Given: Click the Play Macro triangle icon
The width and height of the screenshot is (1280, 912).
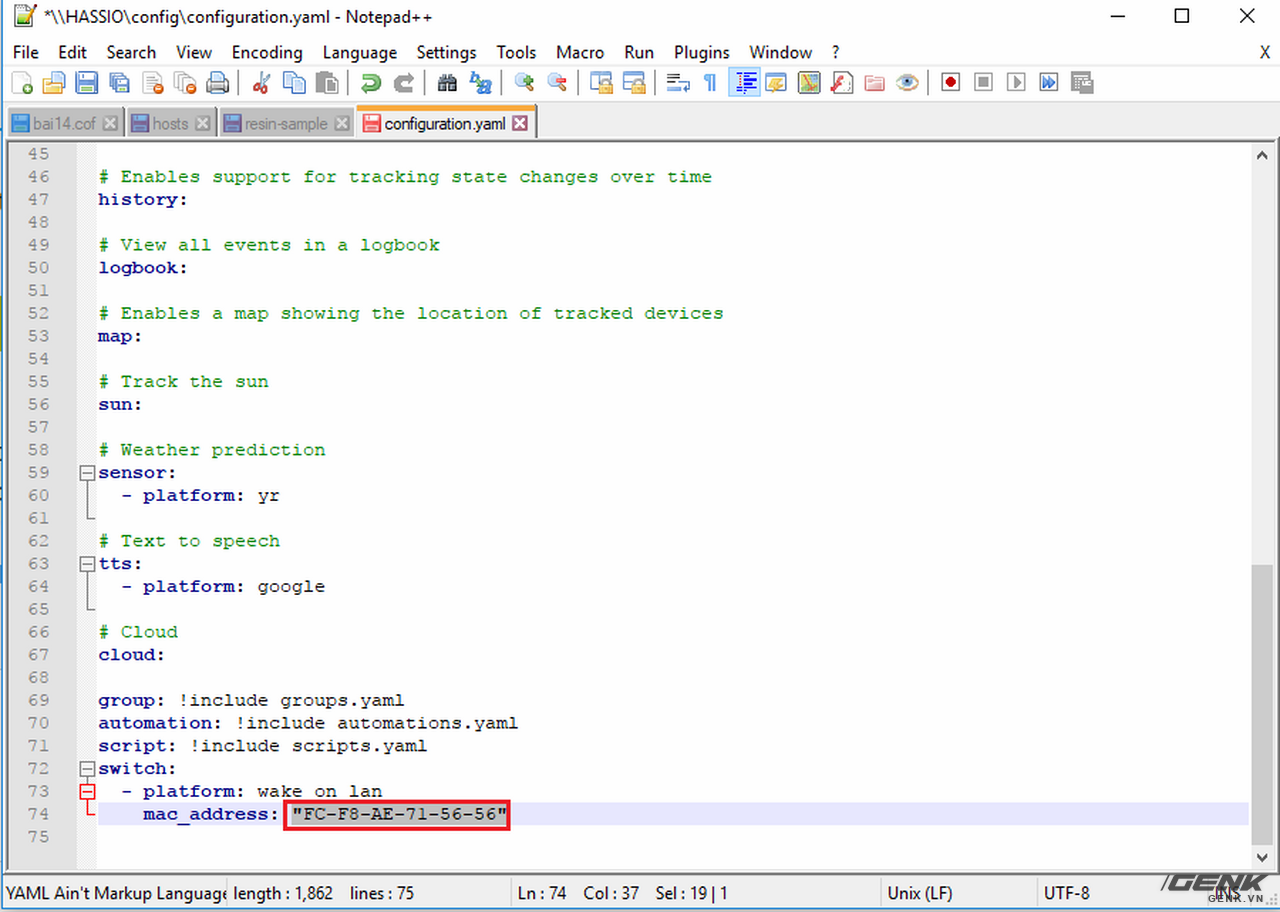Looking at the screenshot, I should [x=1016, y=83].
